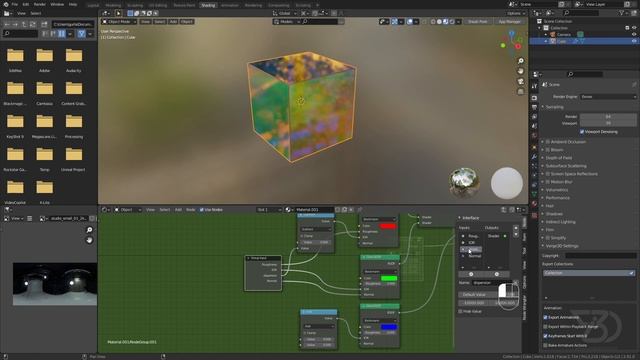Open the Edit menu
Screen dimensions: 640x360
pos(26,4)
